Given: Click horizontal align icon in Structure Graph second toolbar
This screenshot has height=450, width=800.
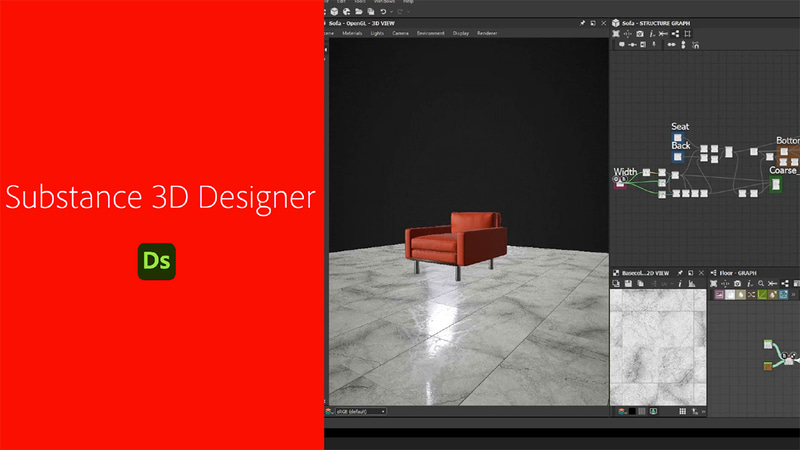Looking at the screenshot, I should click(x=671, y=45).
